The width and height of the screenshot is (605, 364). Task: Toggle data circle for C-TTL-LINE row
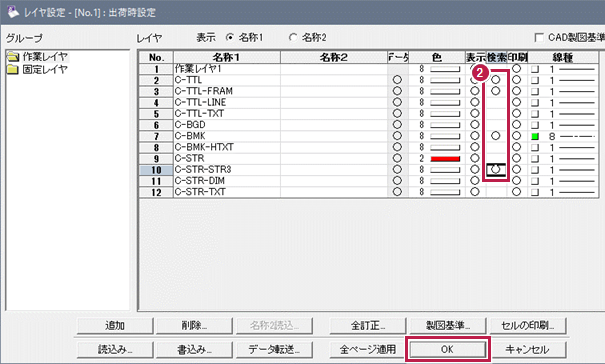click(397, 102)
